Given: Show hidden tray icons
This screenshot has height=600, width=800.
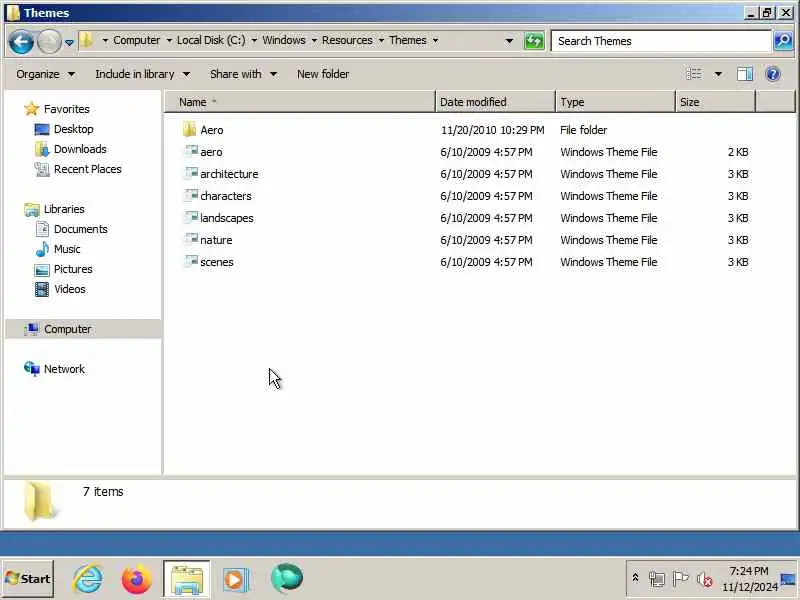Looking at the screenshot, I should click(x=635, y=578).
